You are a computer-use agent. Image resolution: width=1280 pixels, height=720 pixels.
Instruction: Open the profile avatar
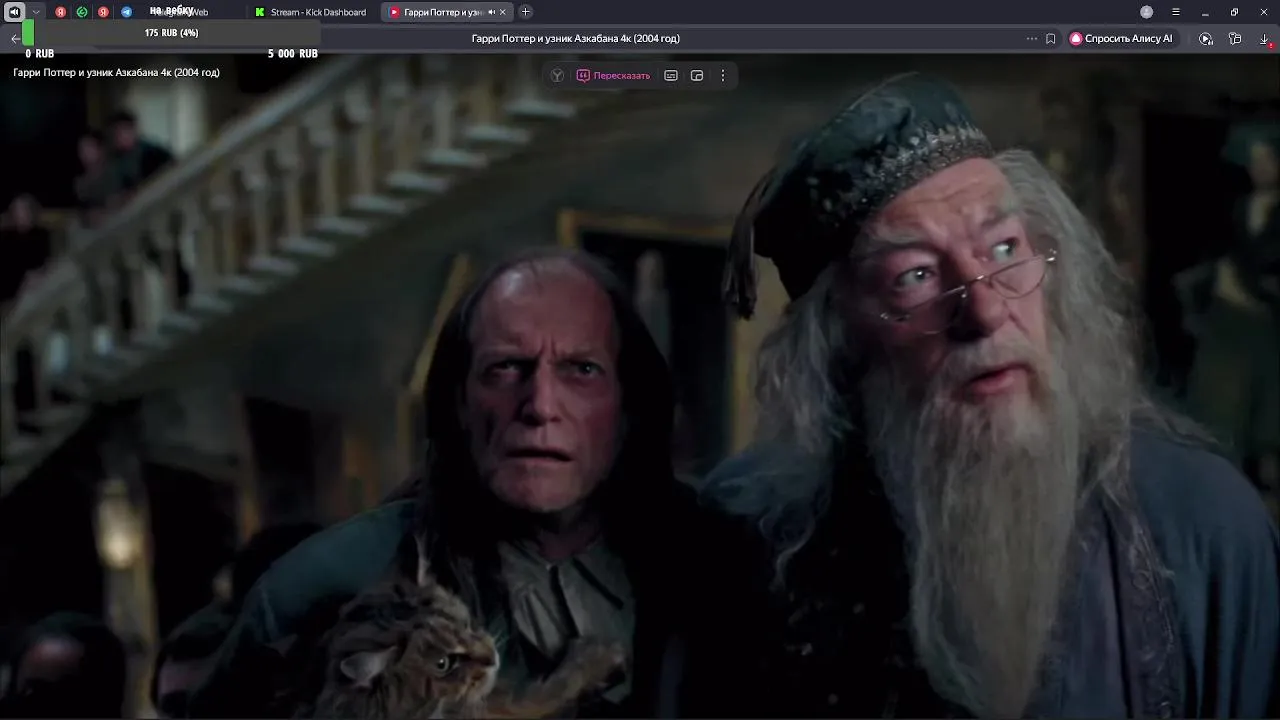(x=1147, y=12)
